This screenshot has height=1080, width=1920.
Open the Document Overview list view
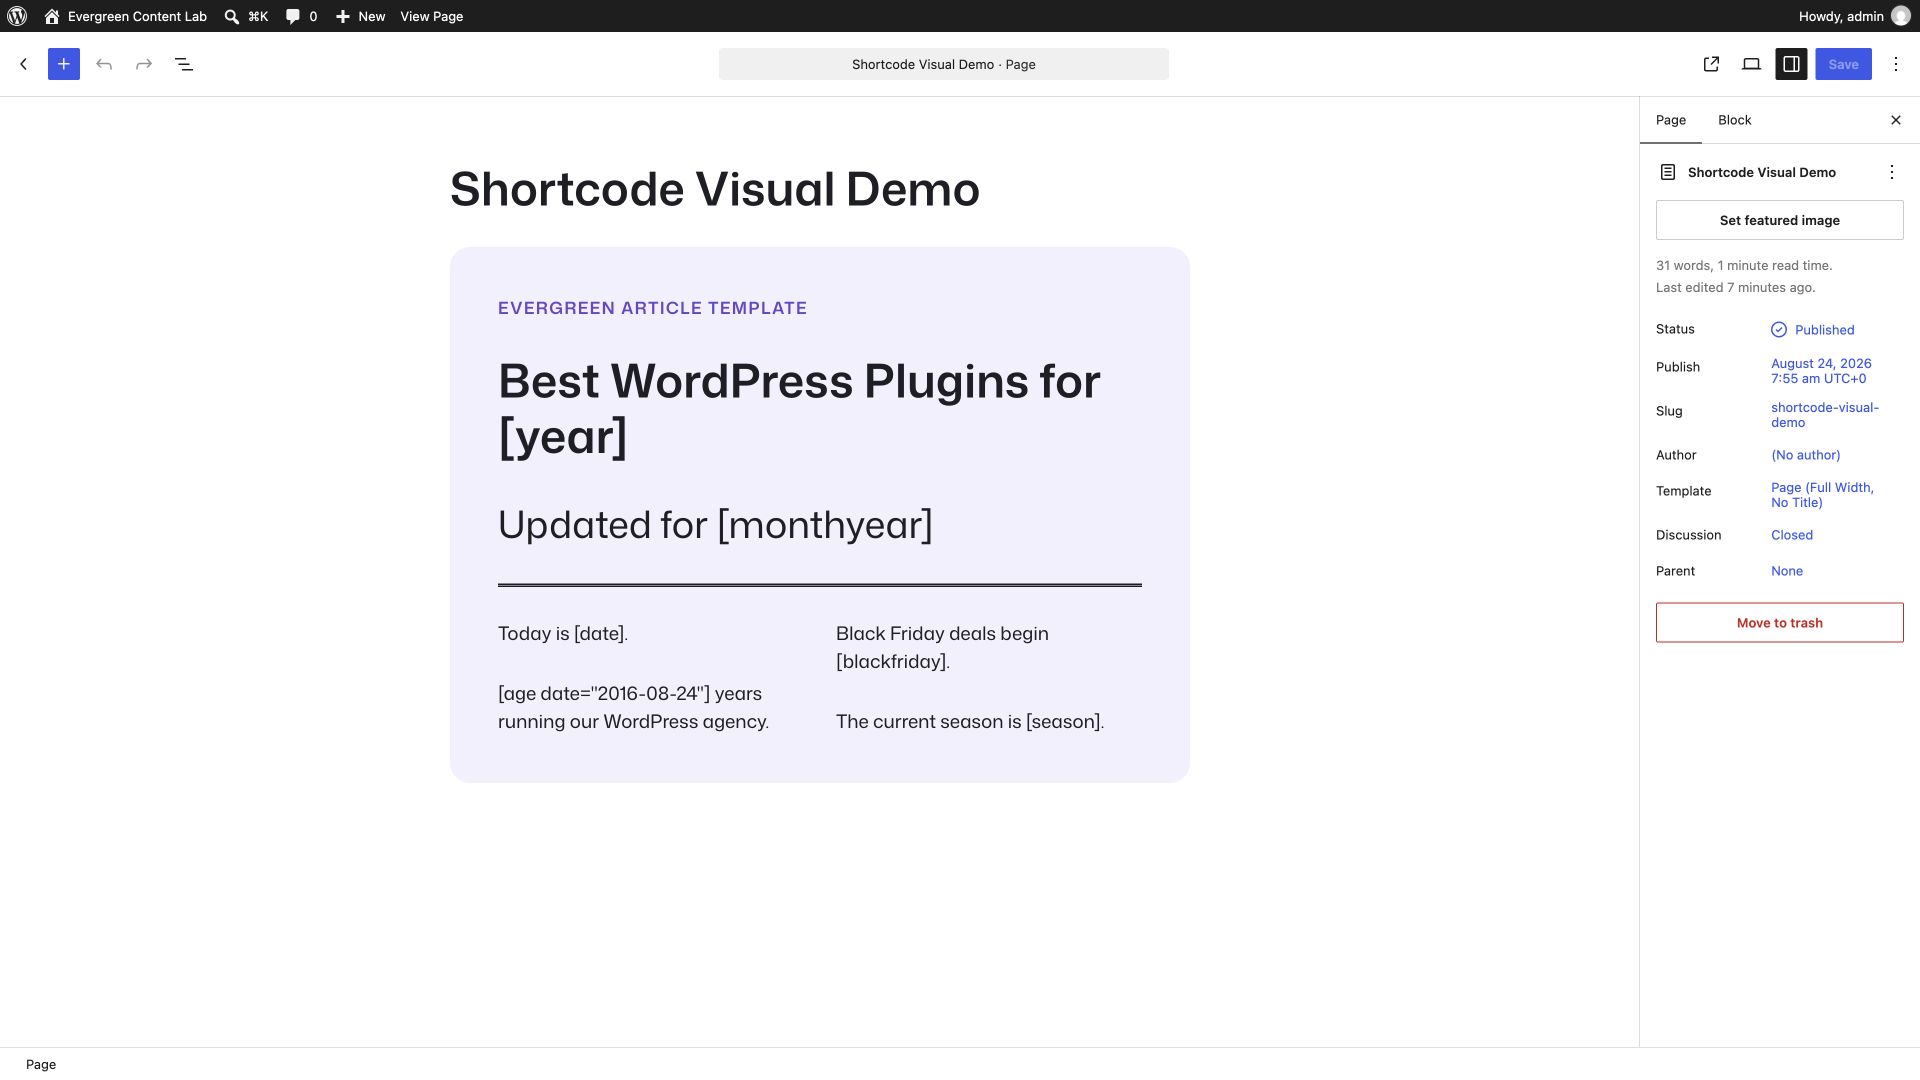(x=184, y=64)
